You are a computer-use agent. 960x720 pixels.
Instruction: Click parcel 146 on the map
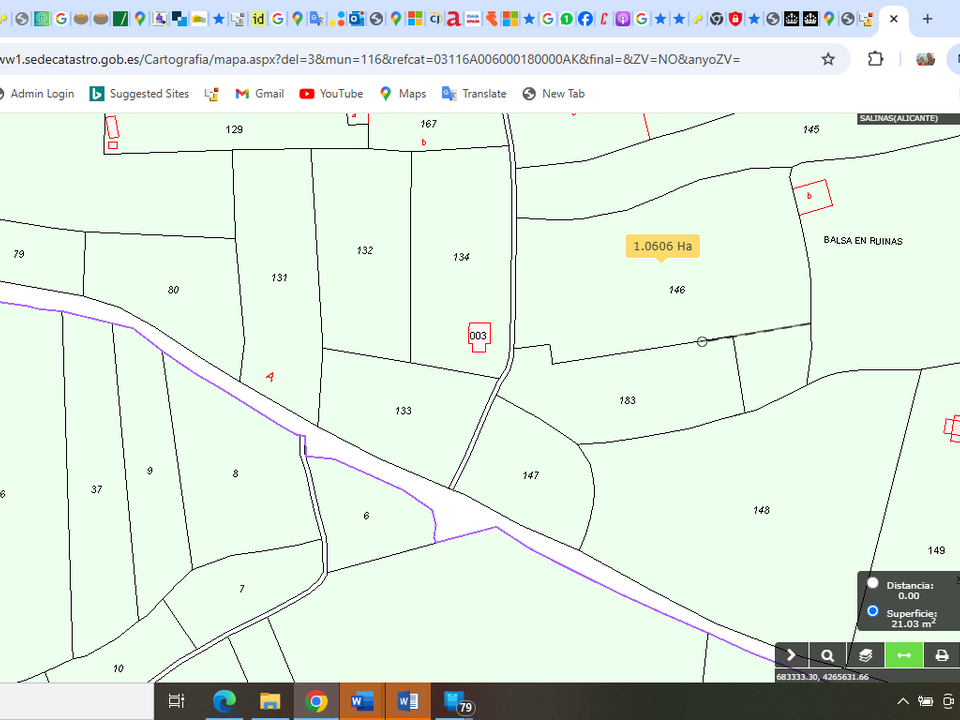coord(677,290)
